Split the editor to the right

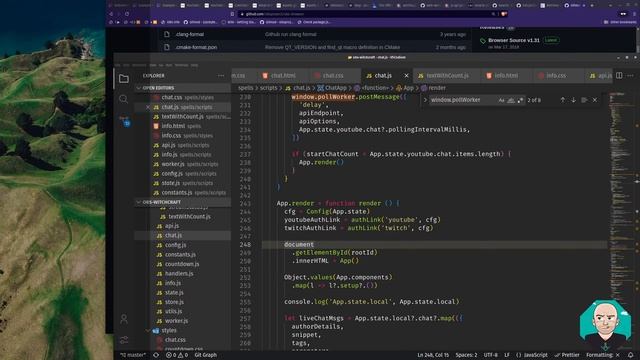619,76
